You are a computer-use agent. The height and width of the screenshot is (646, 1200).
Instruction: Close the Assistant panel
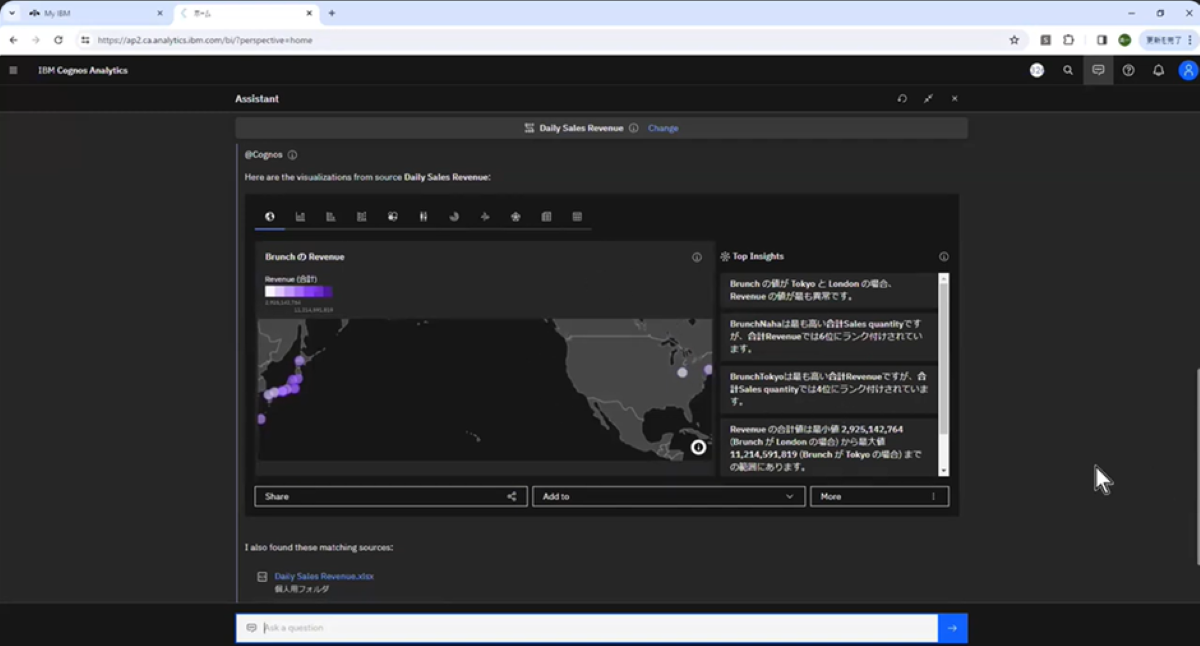pos(955,99)
